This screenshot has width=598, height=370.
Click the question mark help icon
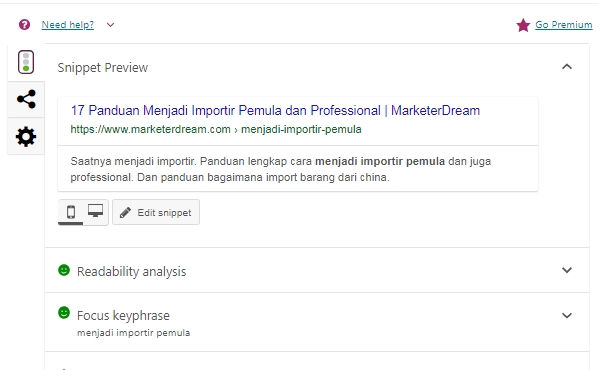tap(24, 25)
